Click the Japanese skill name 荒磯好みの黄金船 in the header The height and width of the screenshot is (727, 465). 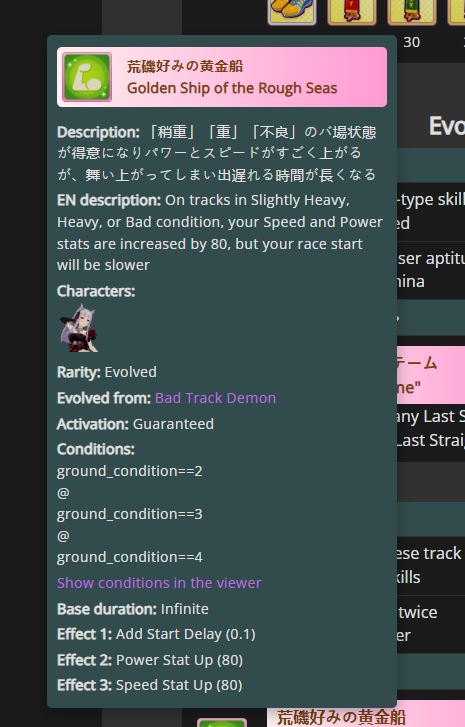(x=185, y=66)
